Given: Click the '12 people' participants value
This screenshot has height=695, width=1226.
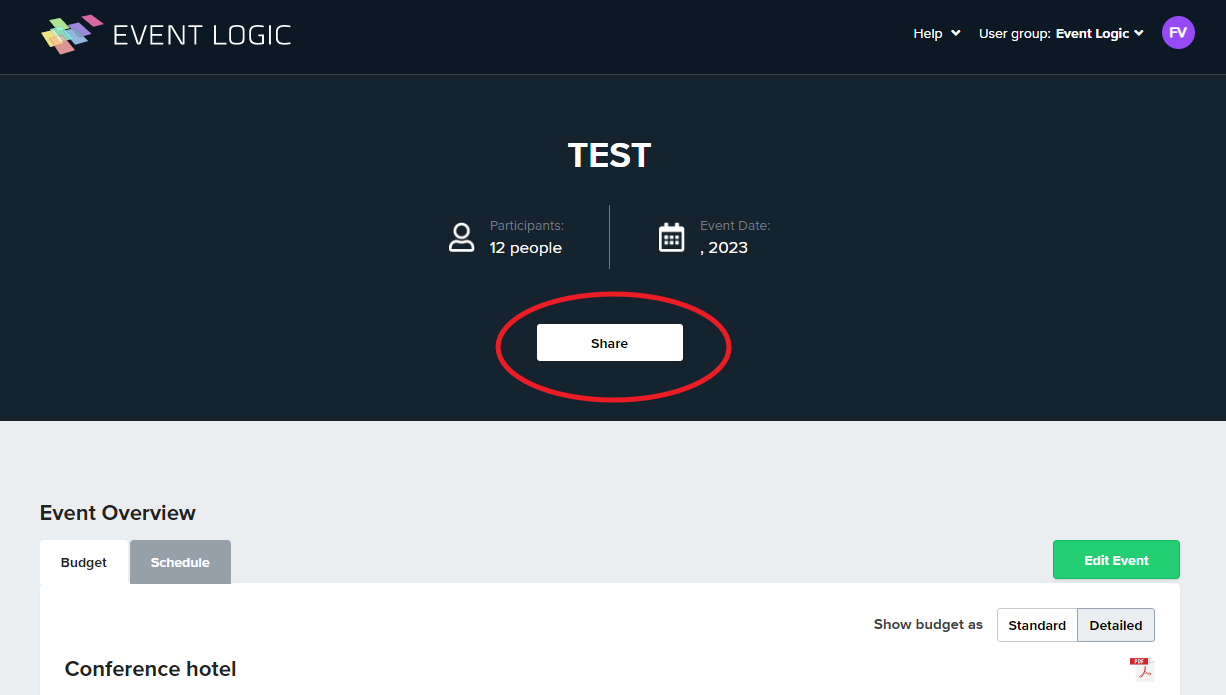Looking at the screenshot, I should pos(526,248).
